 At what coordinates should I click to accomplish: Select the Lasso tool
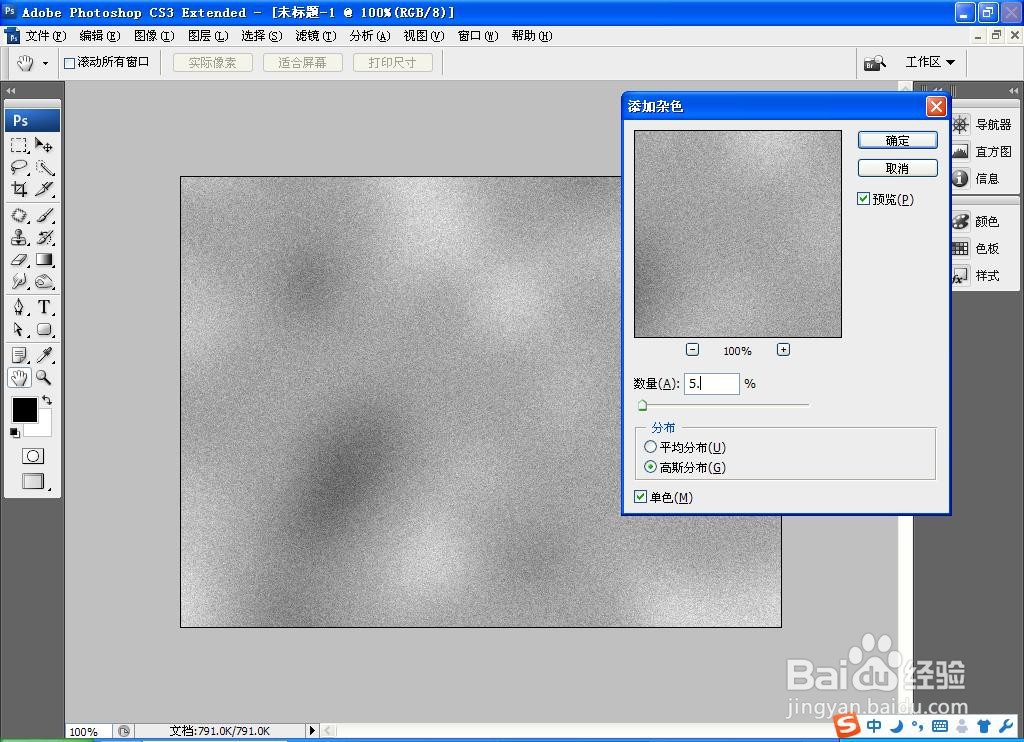pos(19,167)
